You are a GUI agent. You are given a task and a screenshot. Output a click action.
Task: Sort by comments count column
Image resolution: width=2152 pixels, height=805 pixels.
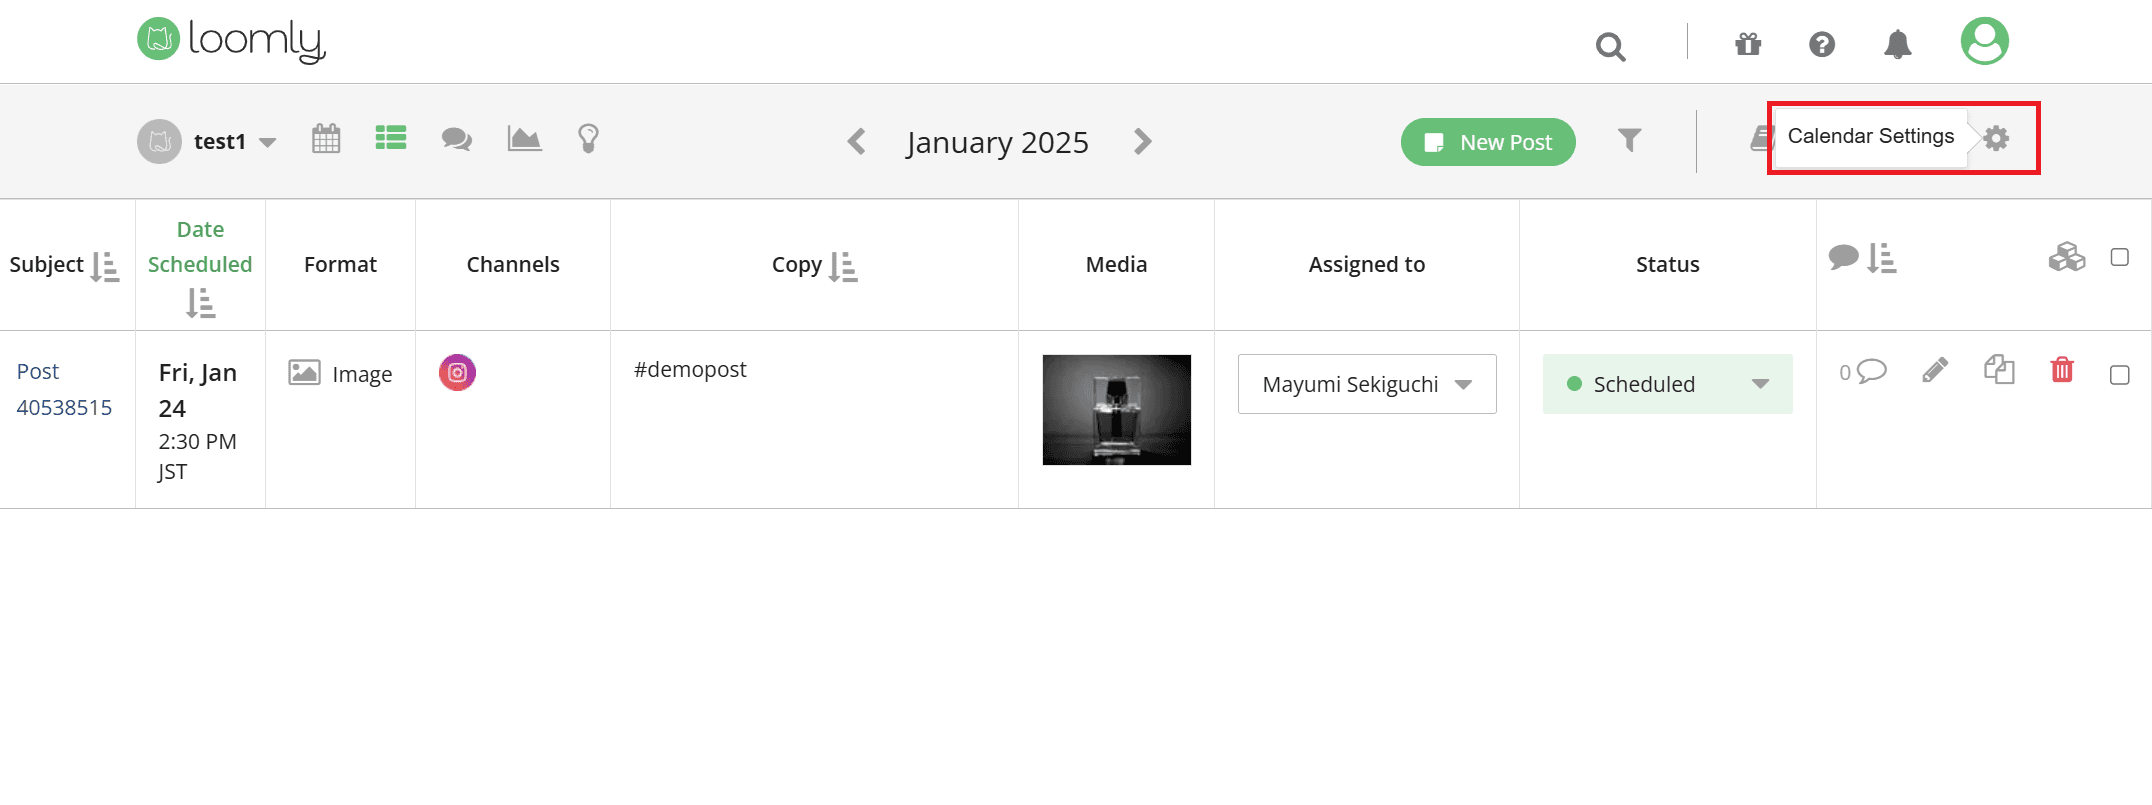click(1881, 258)
